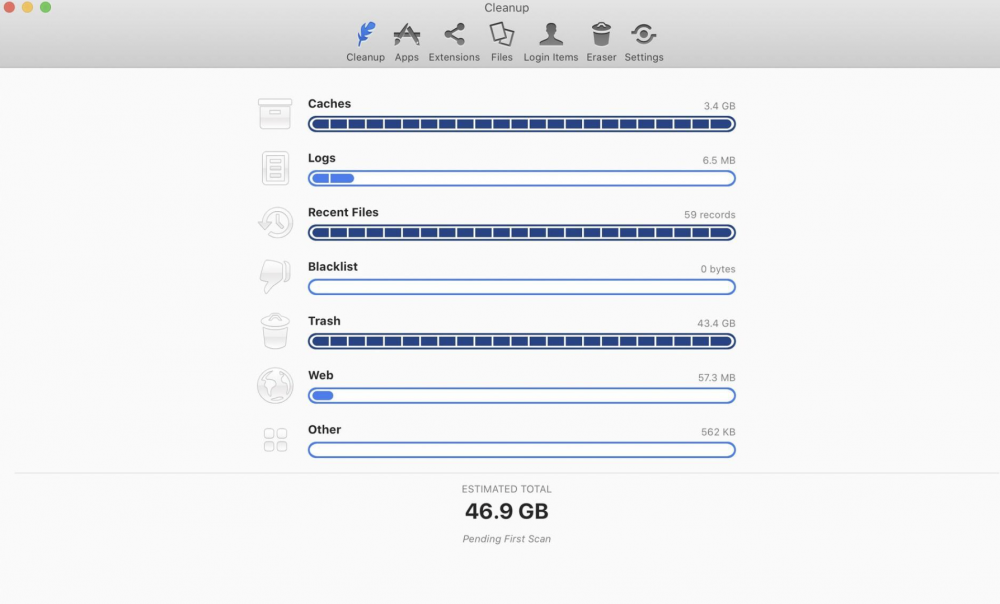Click the Trash progress bar

[522, 341]
